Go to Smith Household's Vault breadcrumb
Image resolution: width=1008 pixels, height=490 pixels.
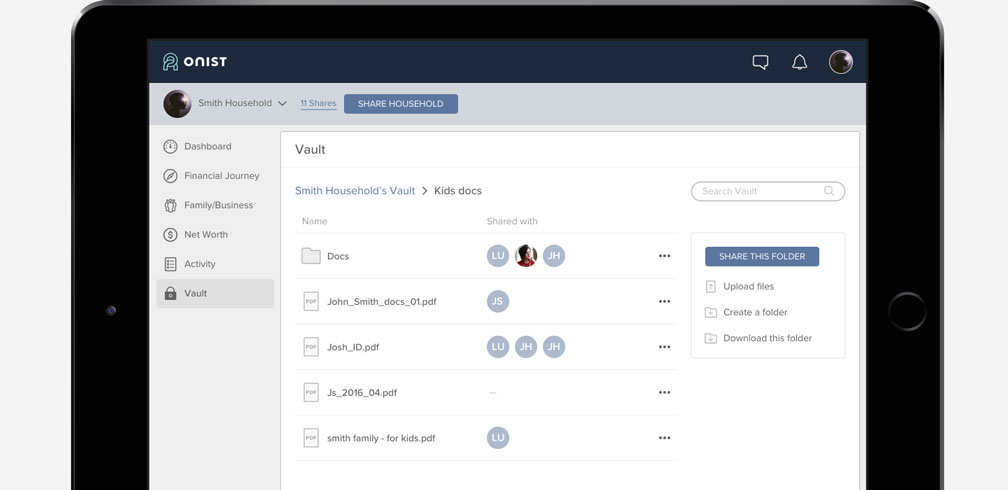(355, 191)
